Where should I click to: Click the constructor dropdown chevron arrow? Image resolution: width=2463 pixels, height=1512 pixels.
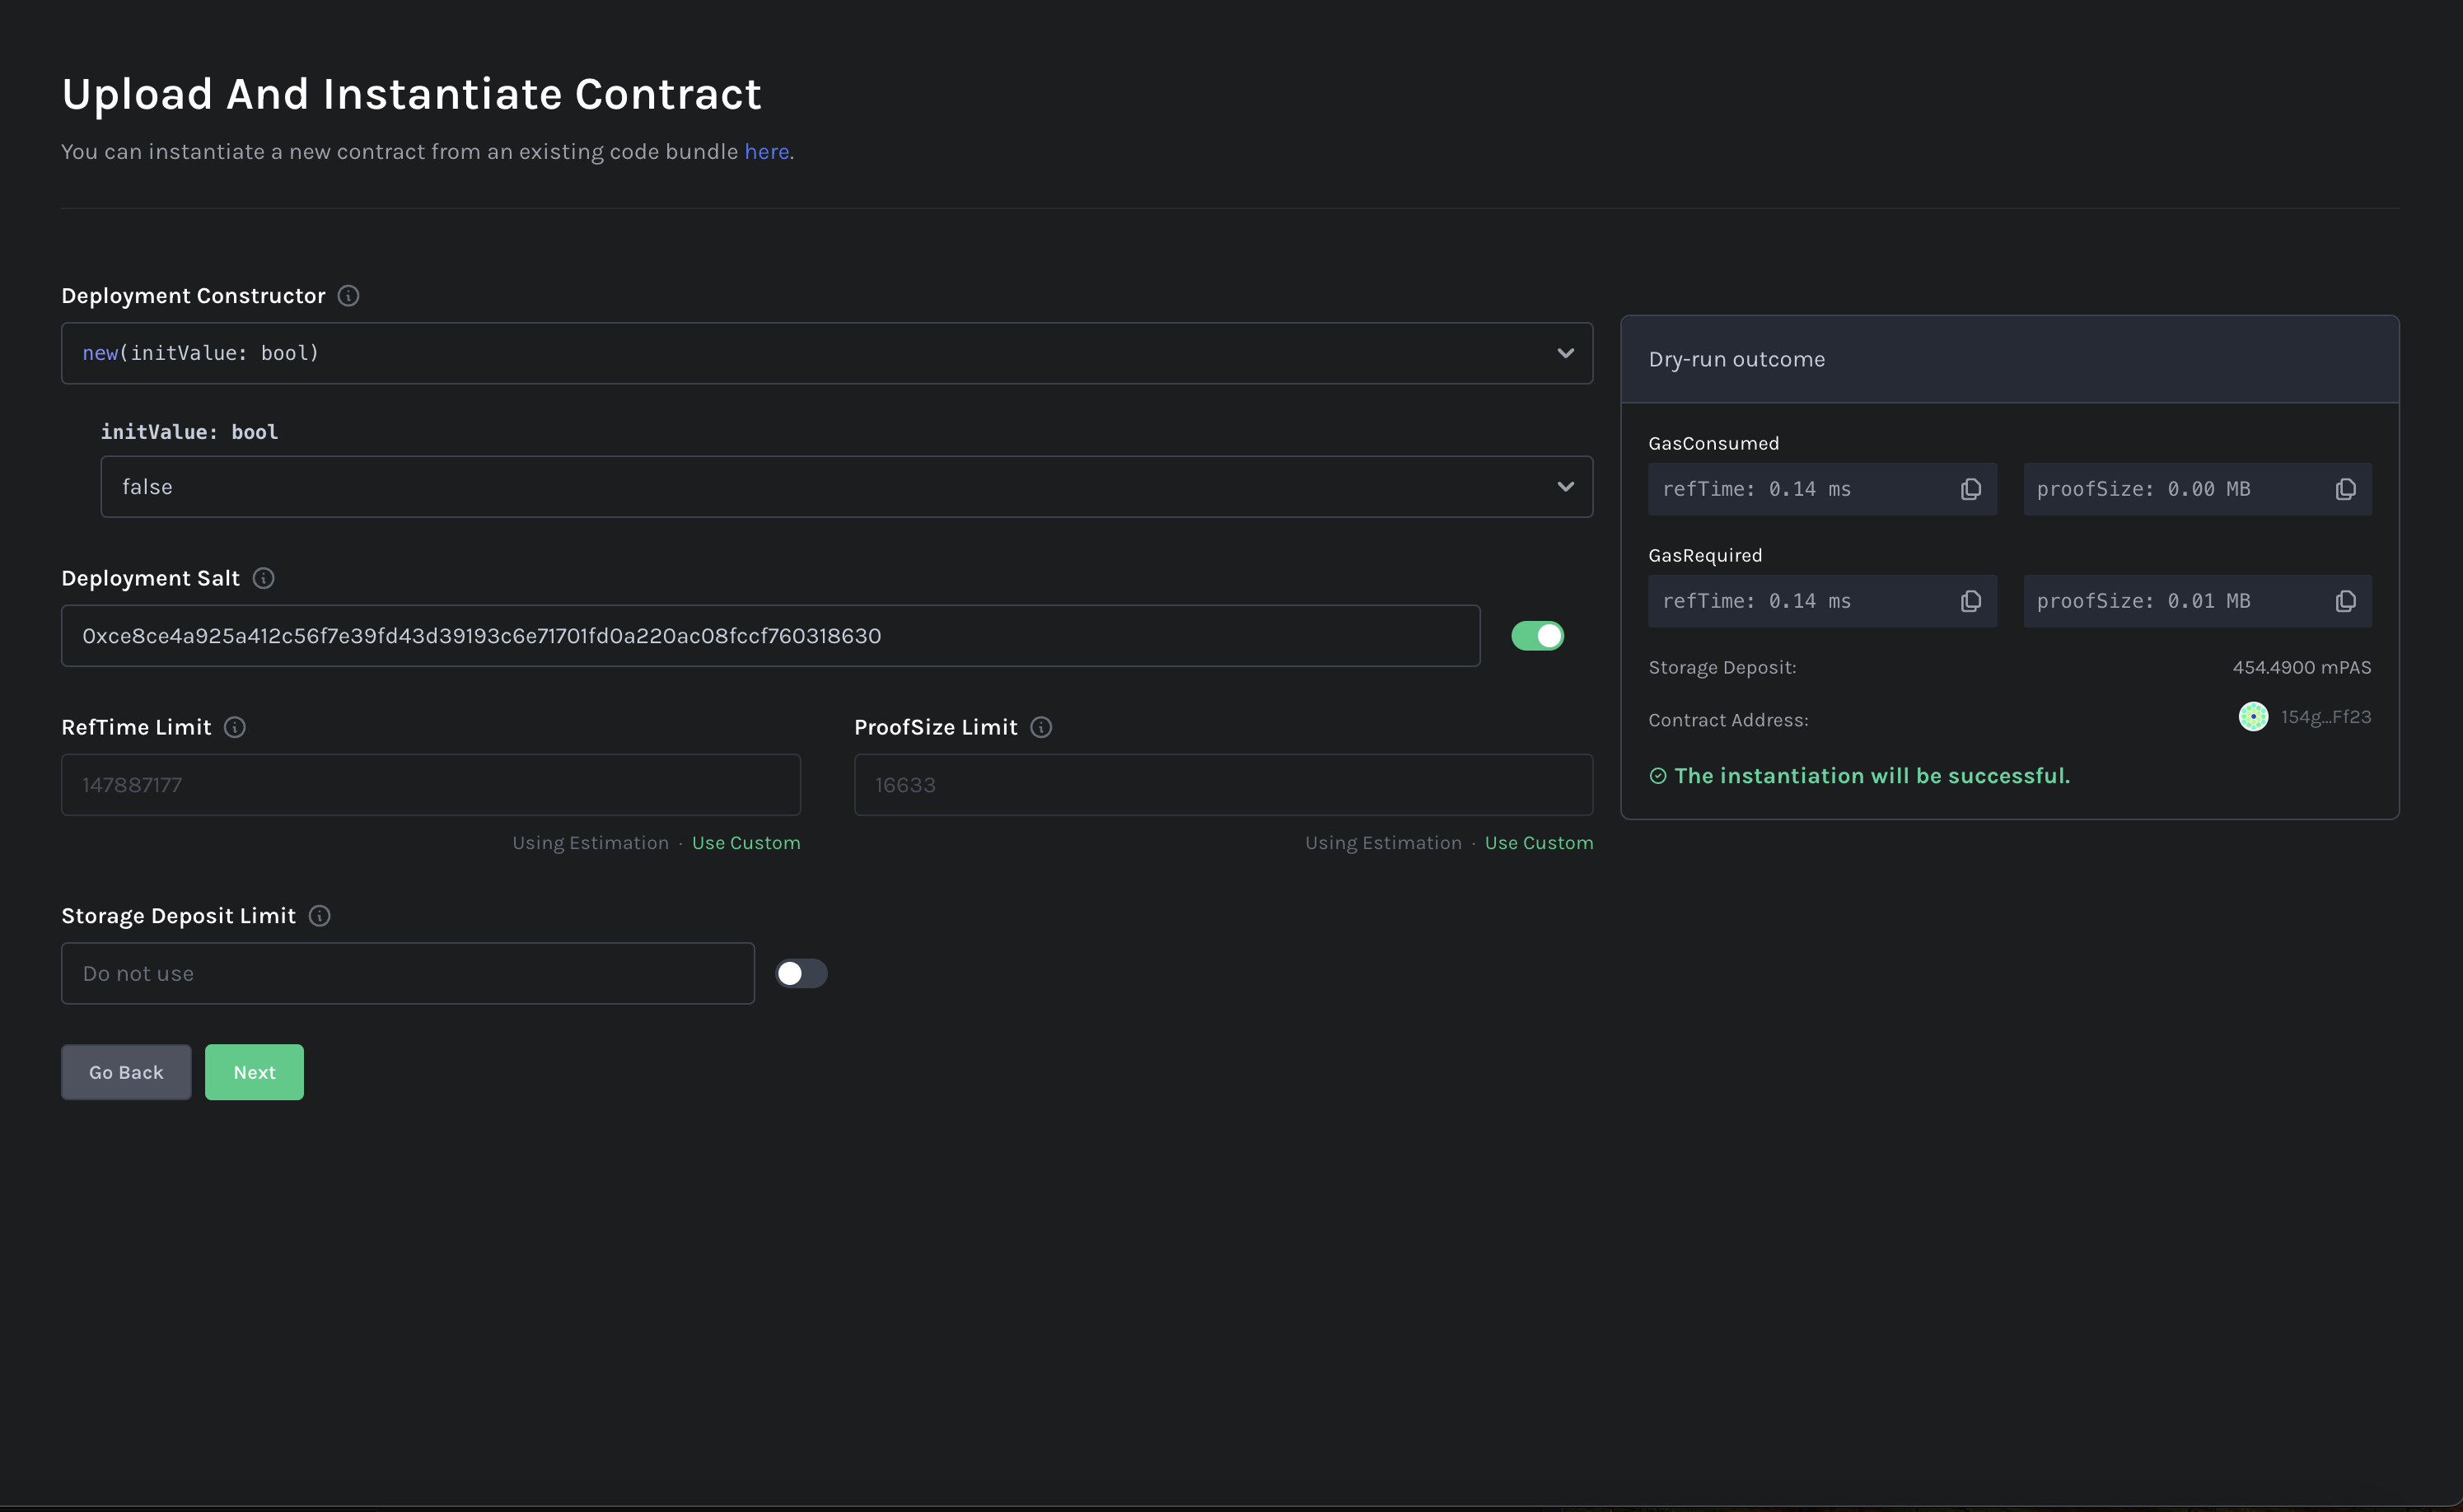[1565, 353]
